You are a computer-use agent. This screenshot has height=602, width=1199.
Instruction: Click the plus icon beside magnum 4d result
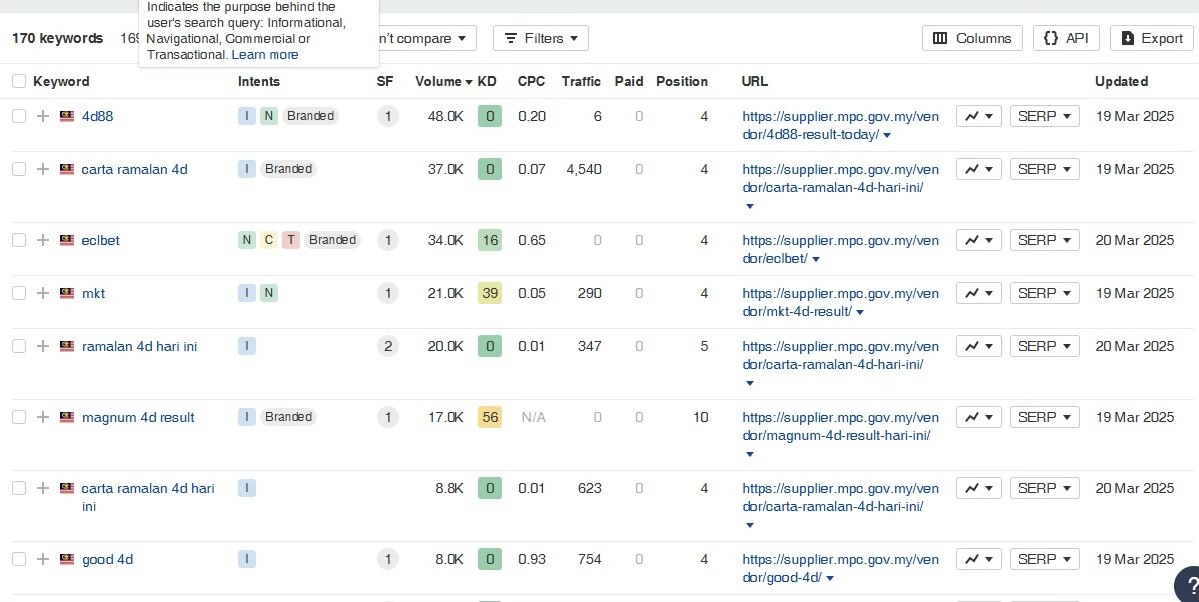pyautogui.click(x=43, y=417)
